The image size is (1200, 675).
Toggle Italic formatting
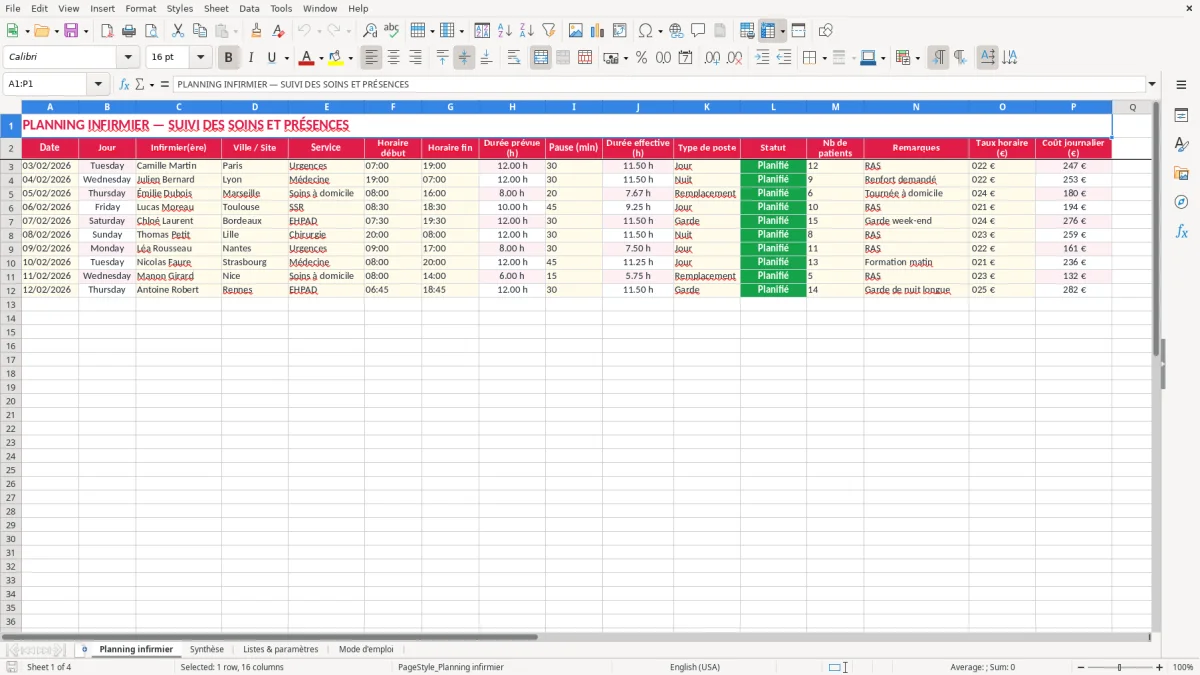pyautogui.click(x=250, y=58)
